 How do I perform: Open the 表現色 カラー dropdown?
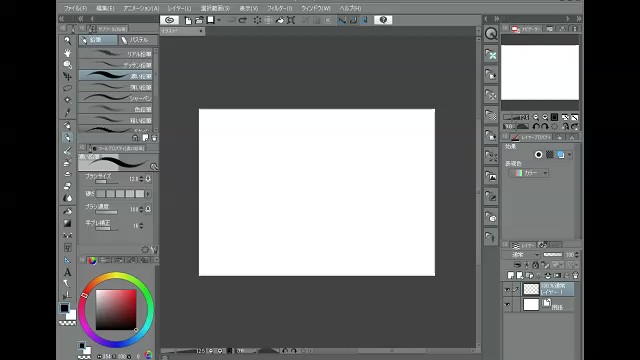(529, 173)
